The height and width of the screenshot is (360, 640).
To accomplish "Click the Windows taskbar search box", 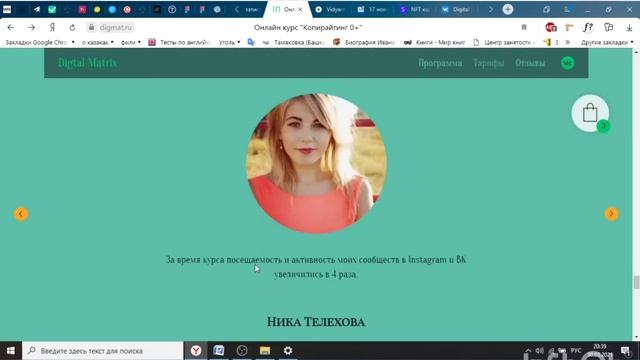I will pyautogui.click(x=102, y=351).
